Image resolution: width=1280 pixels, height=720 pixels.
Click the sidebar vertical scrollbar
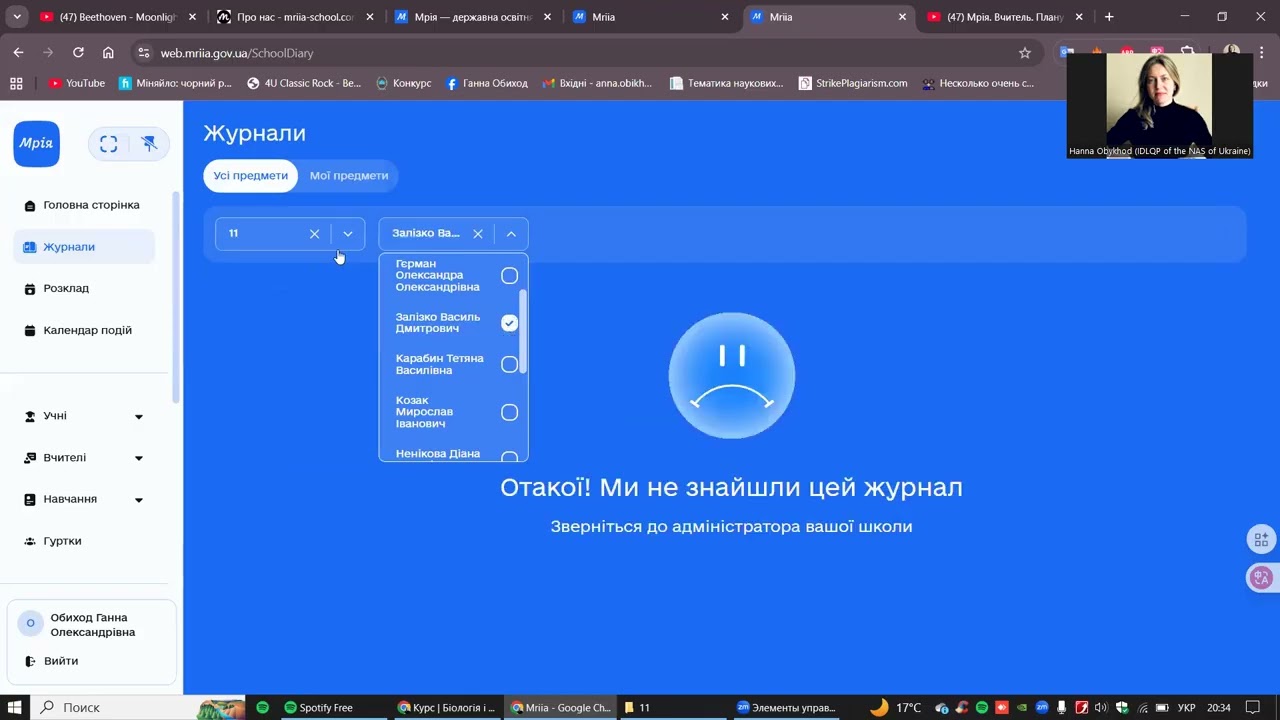coord(177,296)
